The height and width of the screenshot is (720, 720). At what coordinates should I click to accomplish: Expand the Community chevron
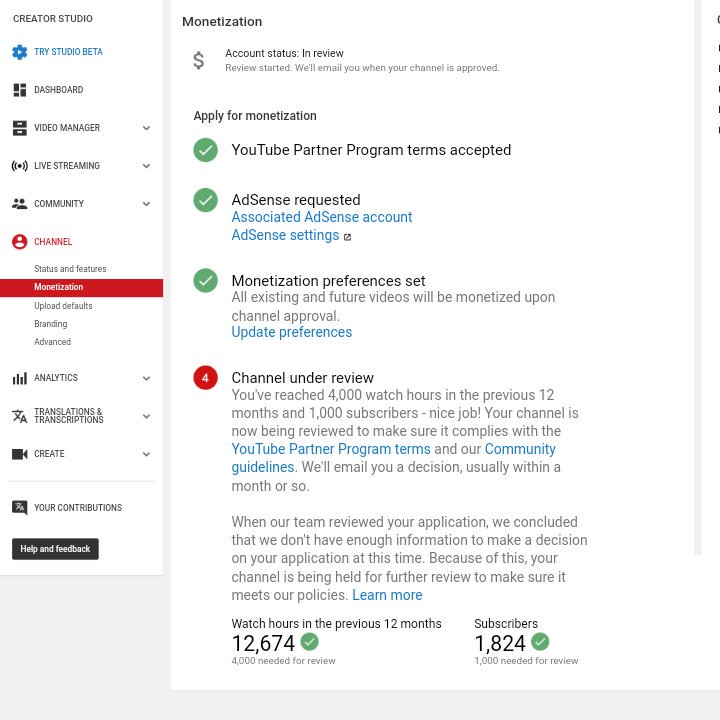pyautogui.click(x=146, y=204)
